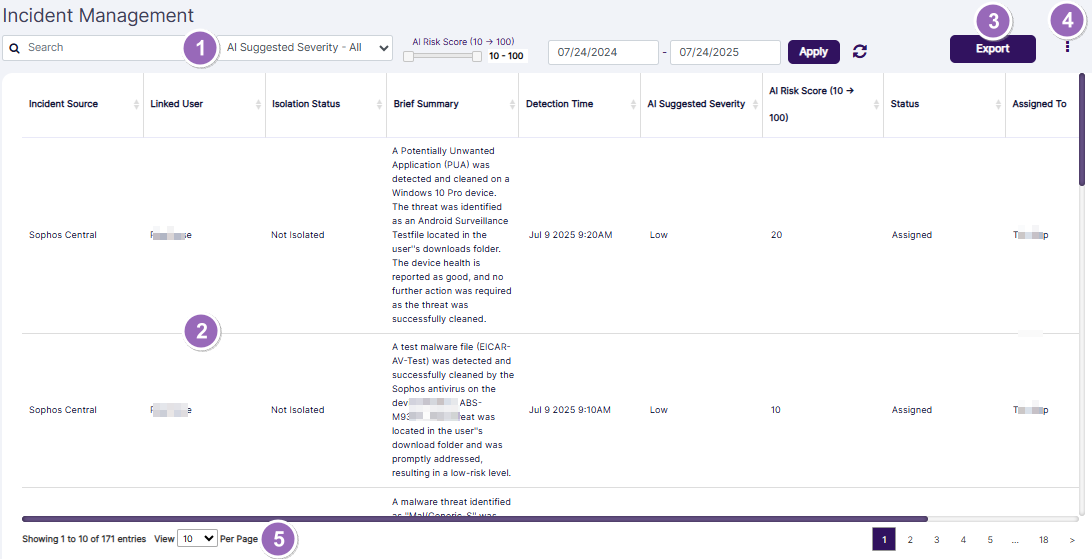Image resolution: width=1092 pixels, height=559 pixels.
Task: Click the PUA detected brief summary text
Action: (x=452, y=235)
